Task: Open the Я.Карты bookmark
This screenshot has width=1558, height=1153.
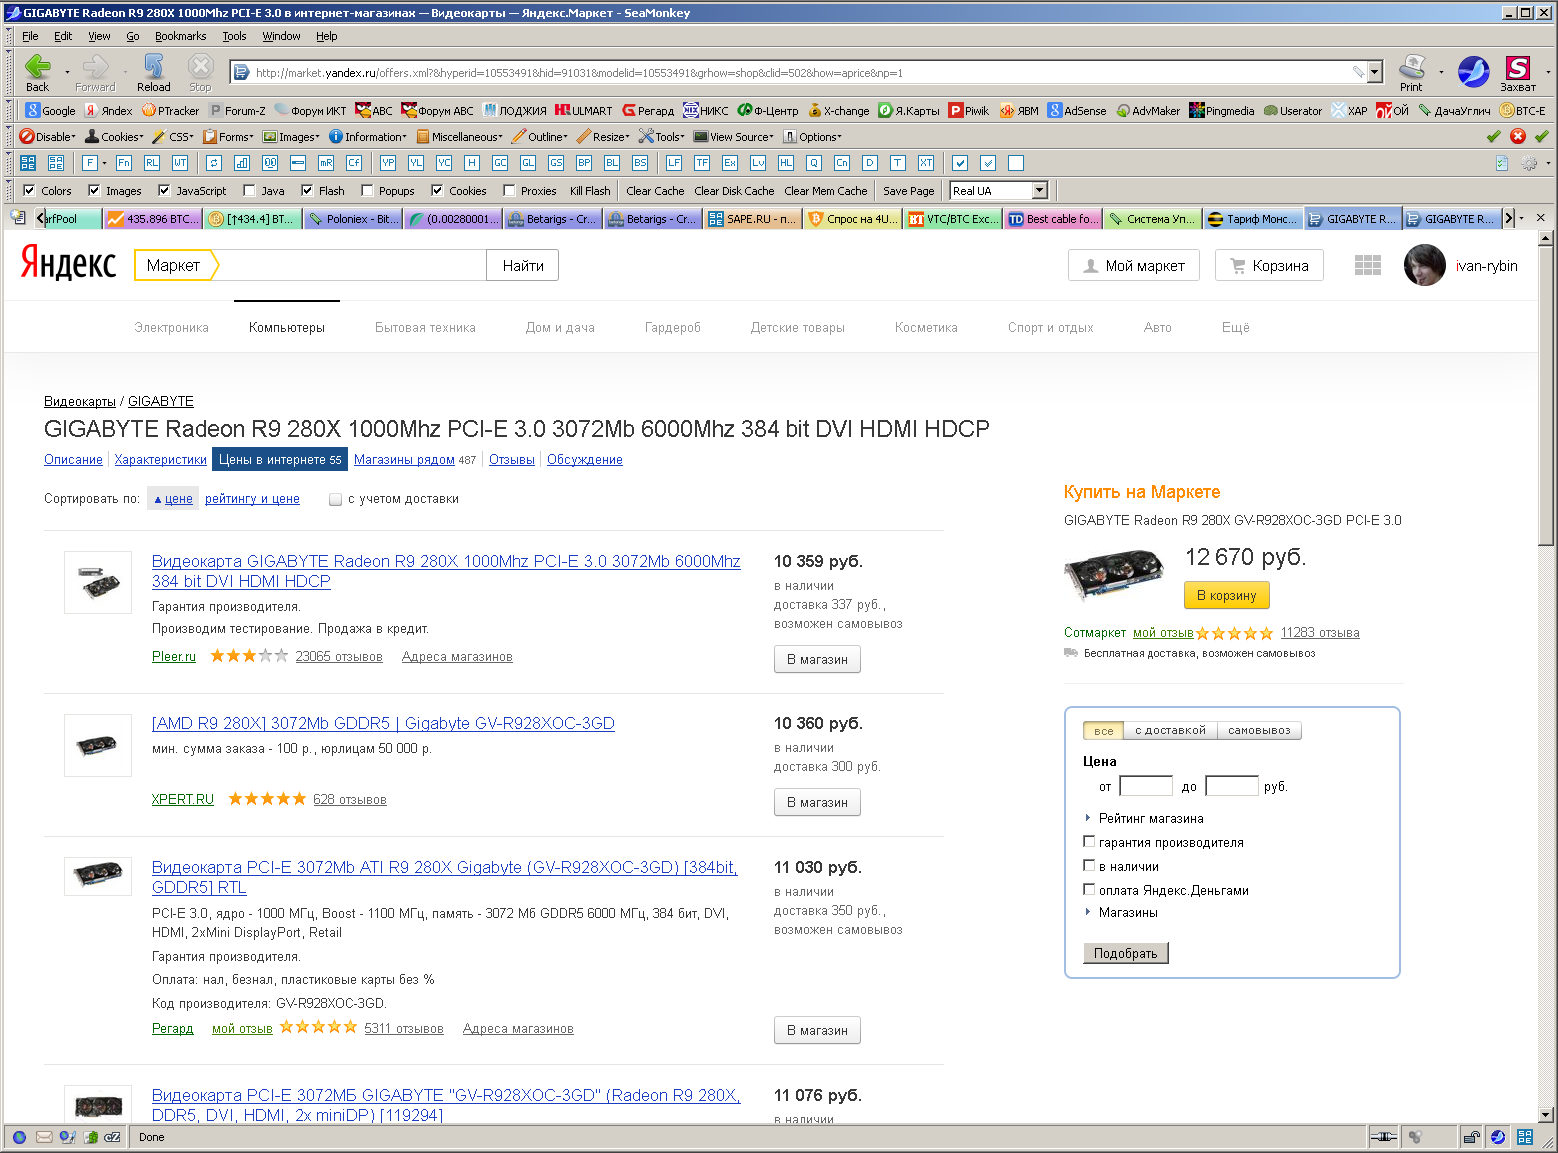Action: (x=909, y=111)
